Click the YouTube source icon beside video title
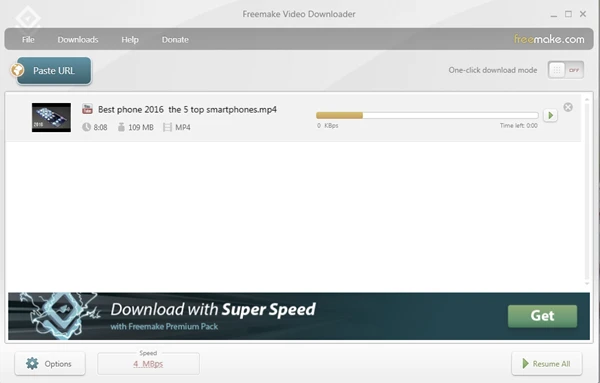The height and width of the screenshot is (383, 600). coord(87,109)
